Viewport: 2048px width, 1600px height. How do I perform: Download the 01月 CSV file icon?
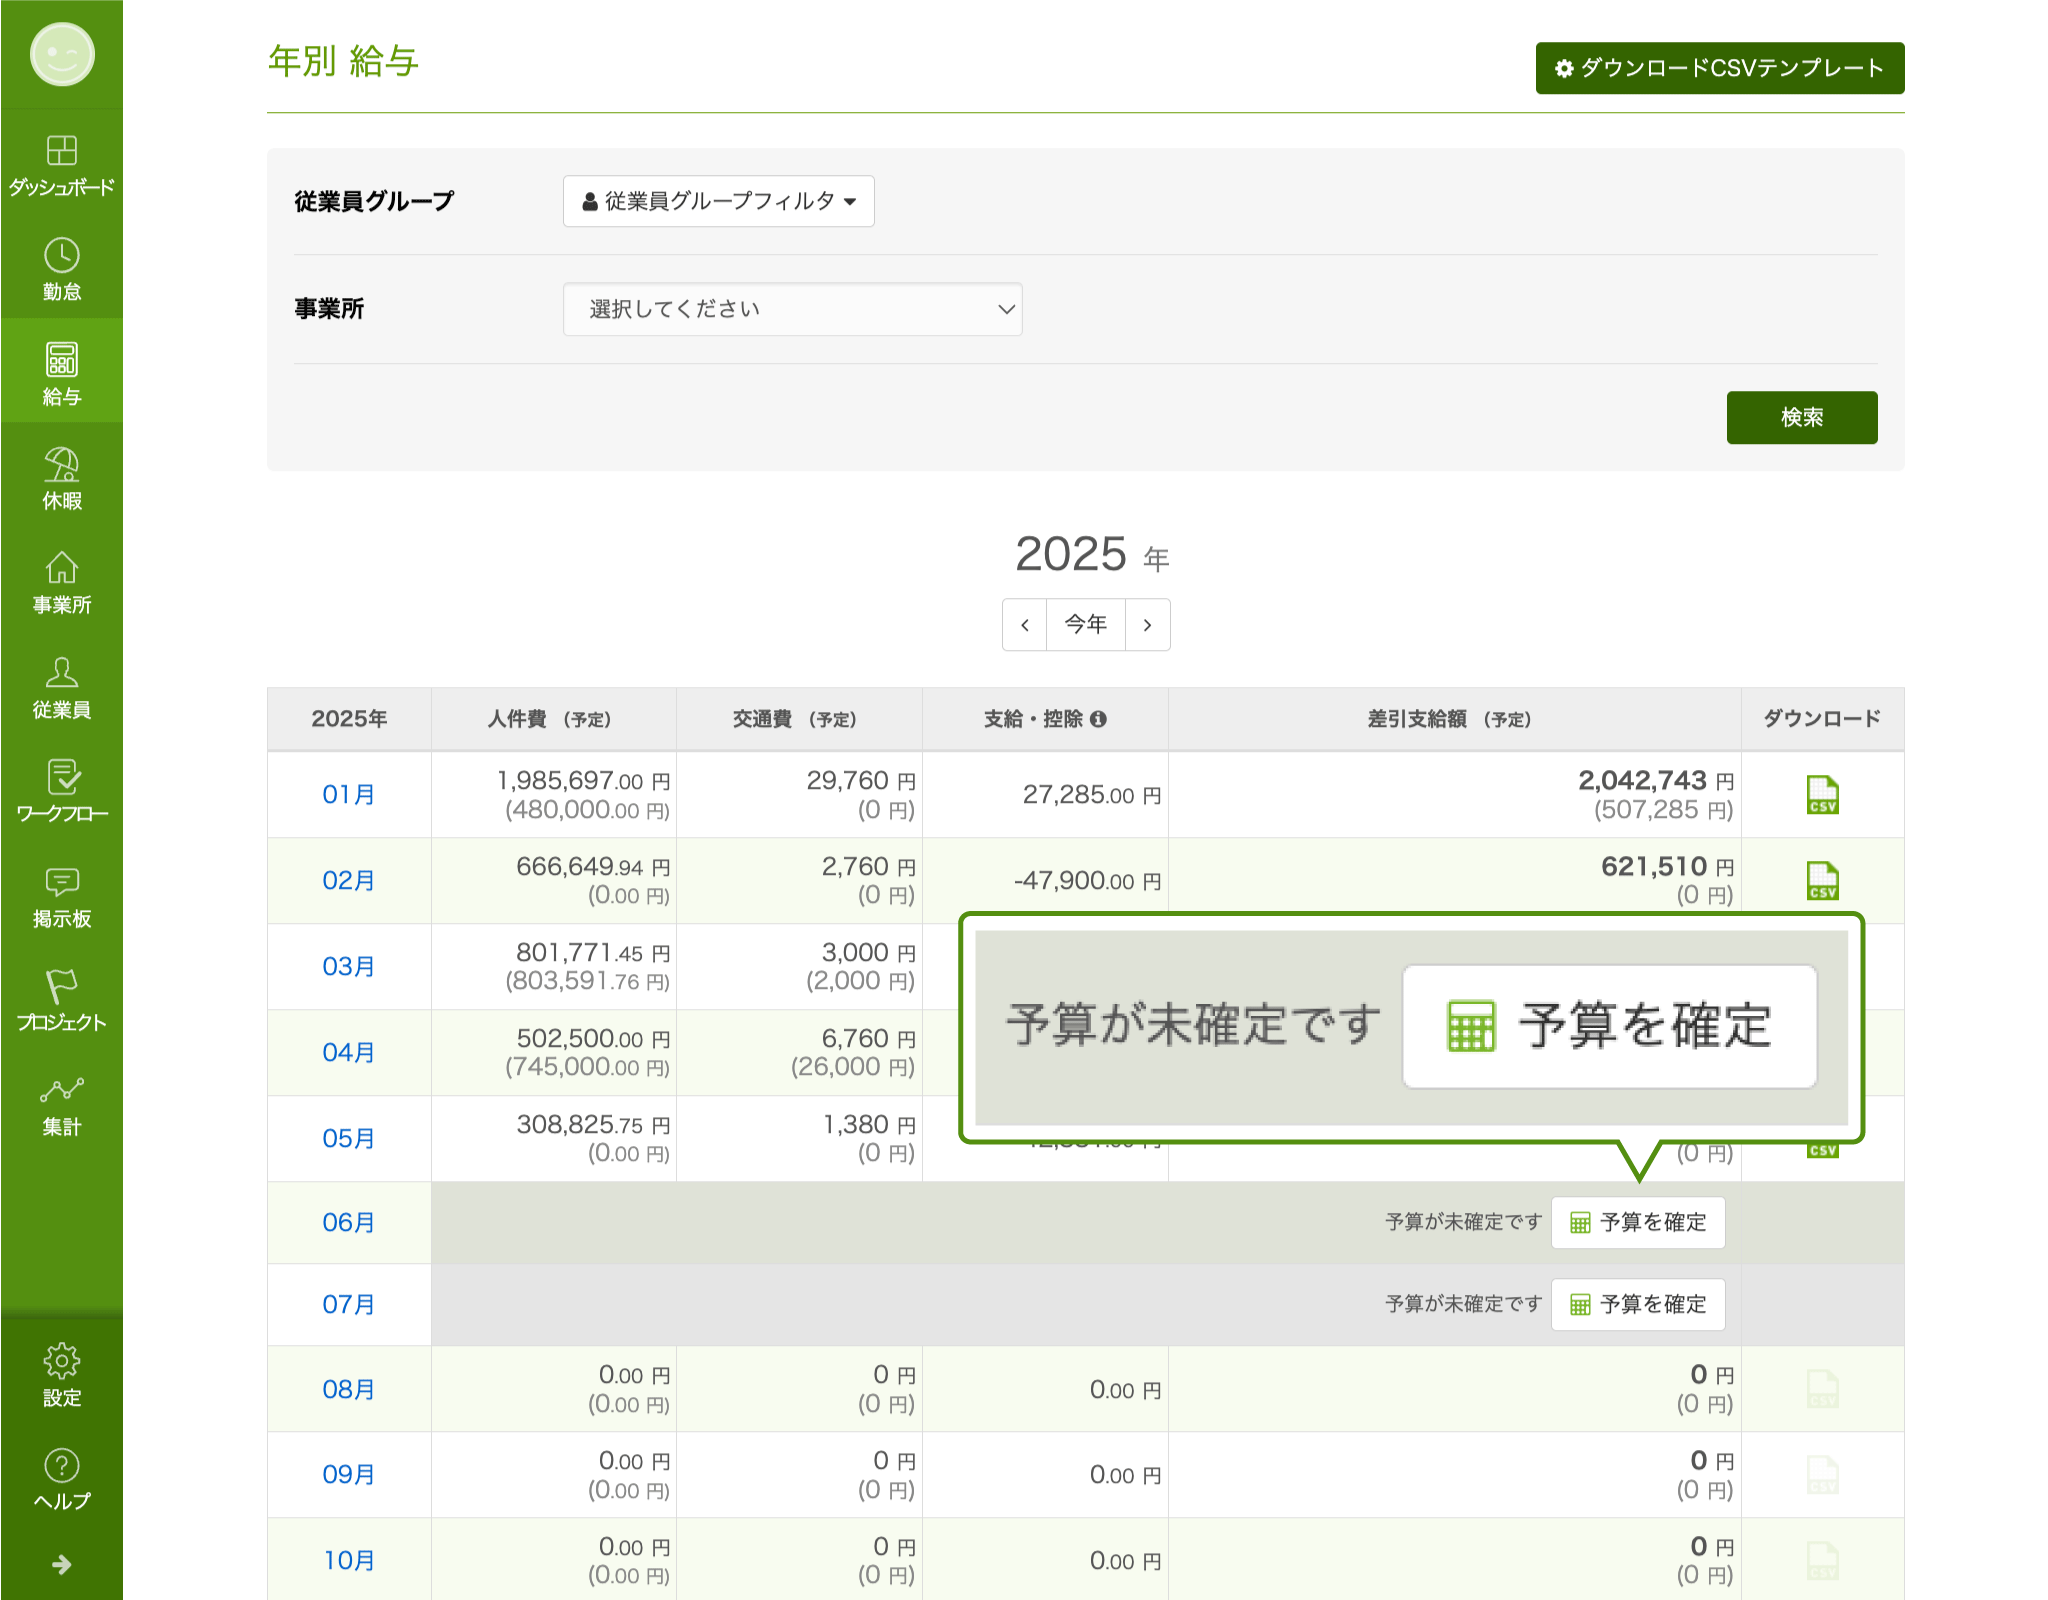1822,795
